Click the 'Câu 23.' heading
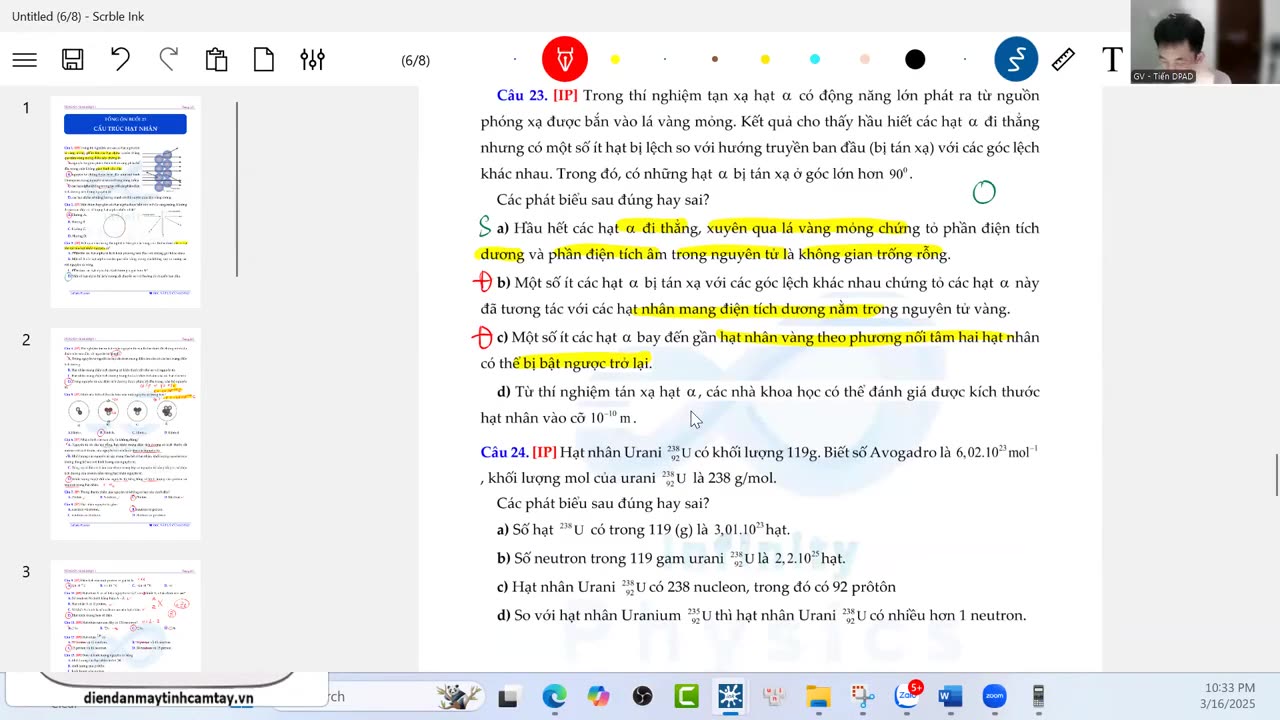 click(x=521, y=96)
